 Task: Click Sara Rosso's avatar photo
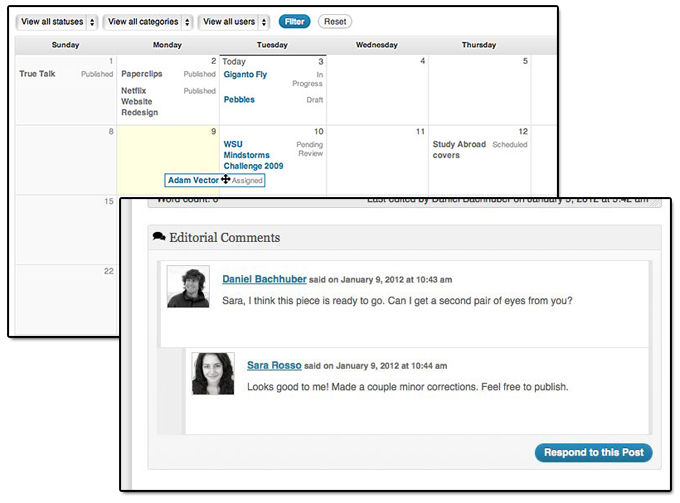(213, 373)
